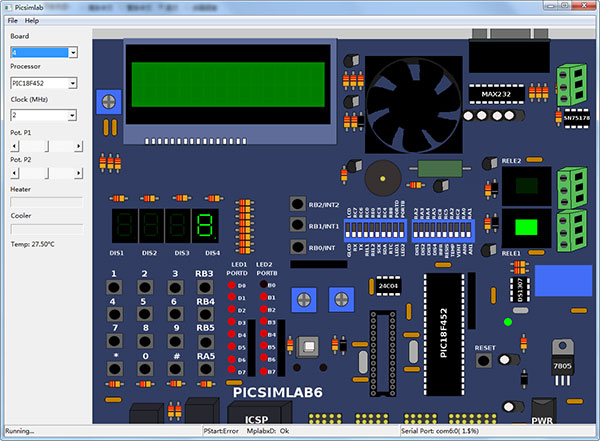Open the Clock (MHz) dropdown
This screenshot has height=441, width=600.
pos(44,115)
